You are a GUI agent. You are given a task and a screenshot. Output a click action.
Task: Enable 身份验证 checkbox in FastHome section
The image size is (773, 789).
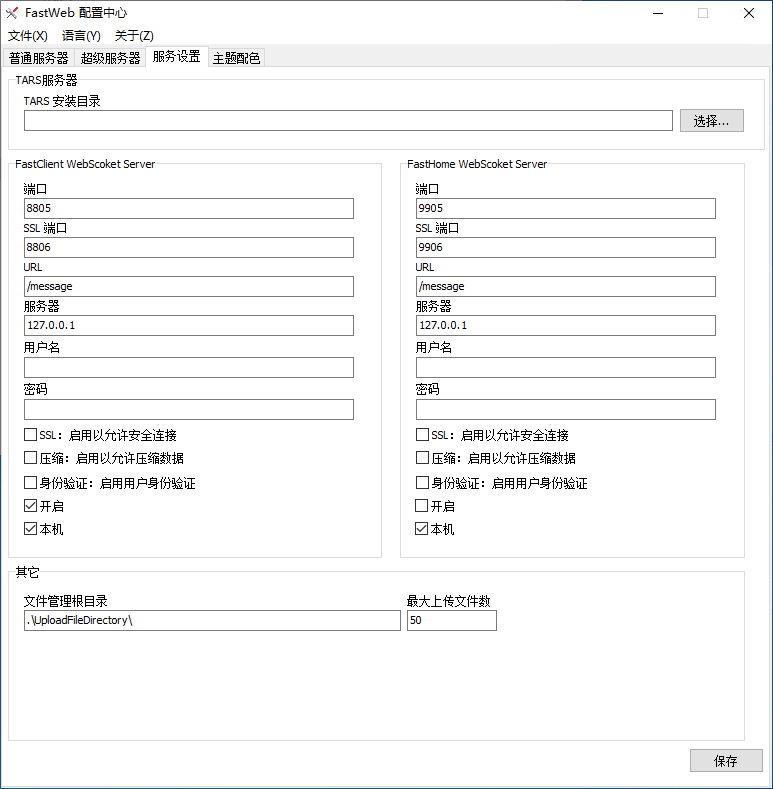[x=422, y=483]
